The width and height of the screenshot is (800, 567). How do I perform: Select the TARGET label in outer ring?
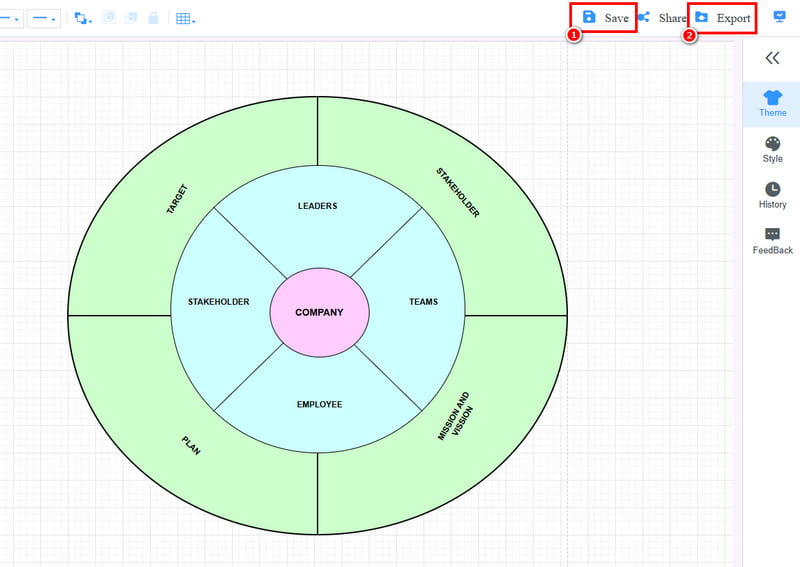tap(177, 200)
